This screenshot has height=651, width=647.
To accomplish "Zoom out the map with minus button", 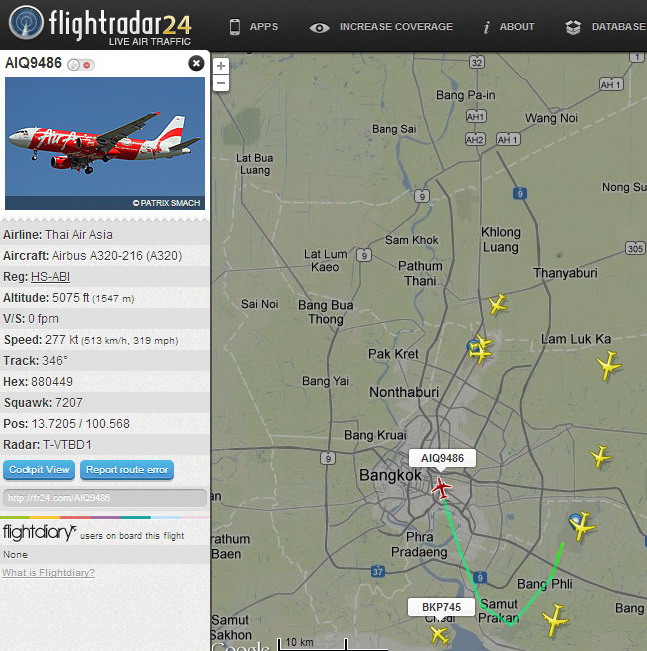I will tap(221, 83).
